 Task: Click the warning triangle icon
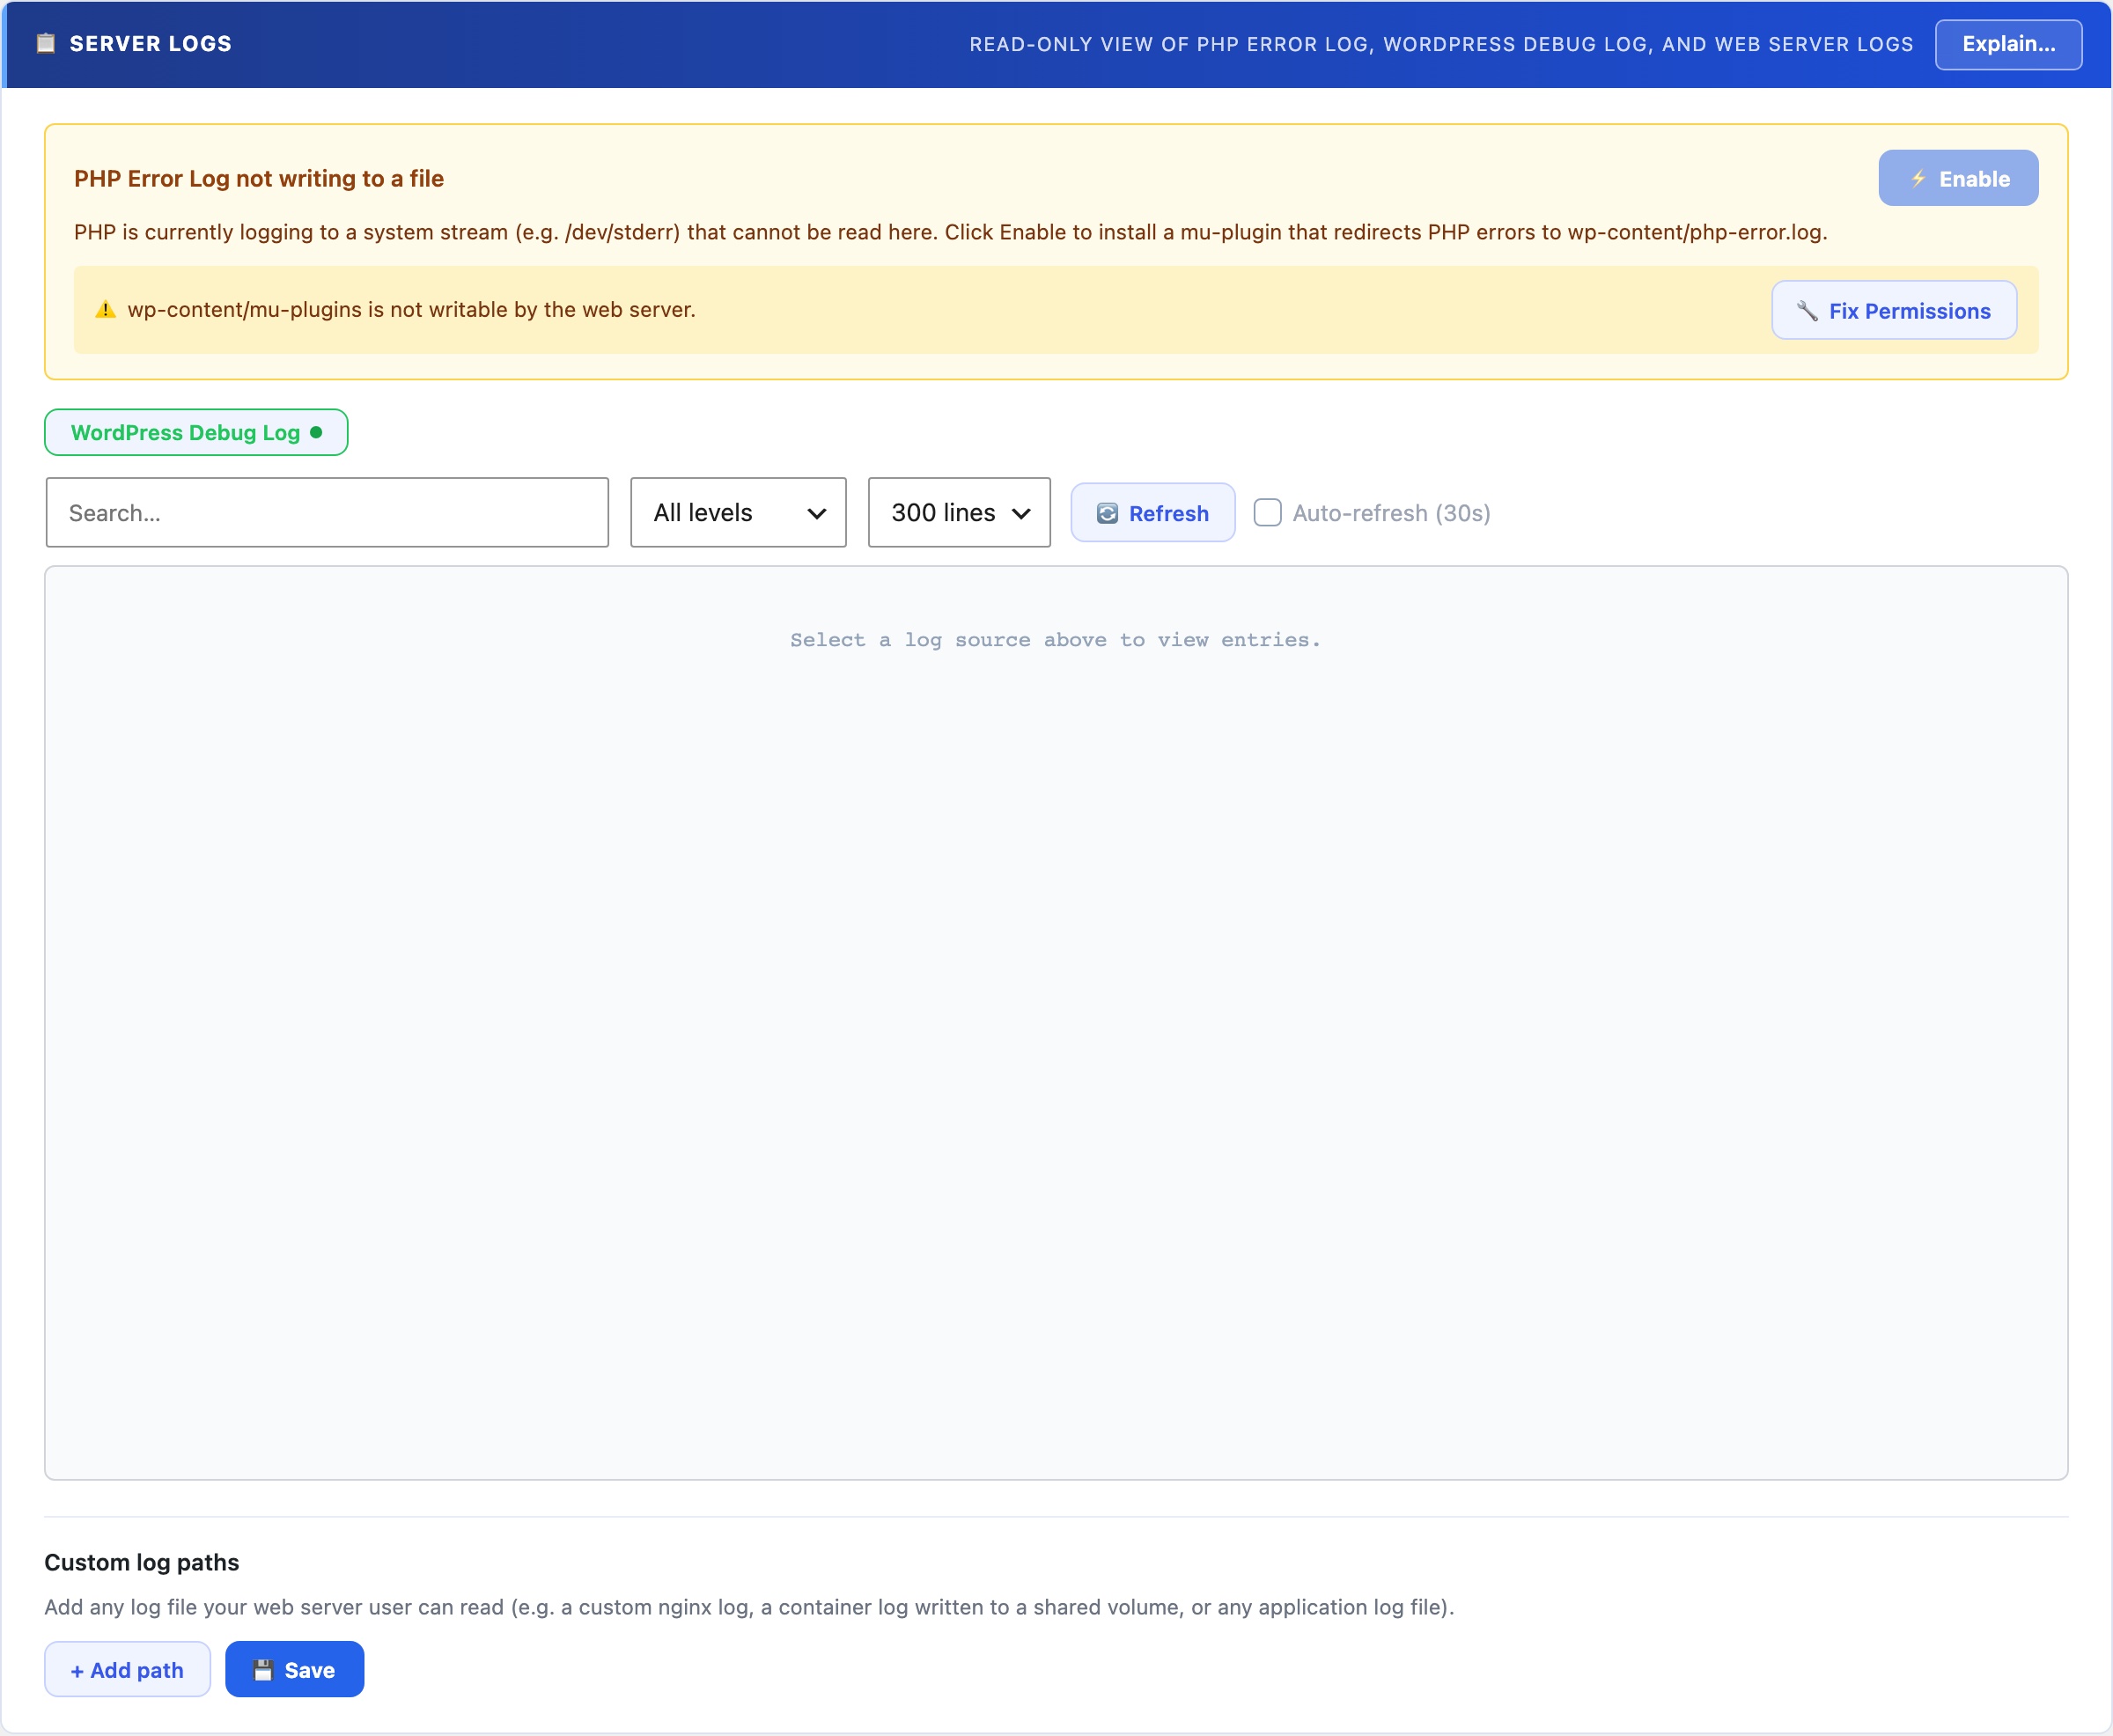[x=105, y=310]
